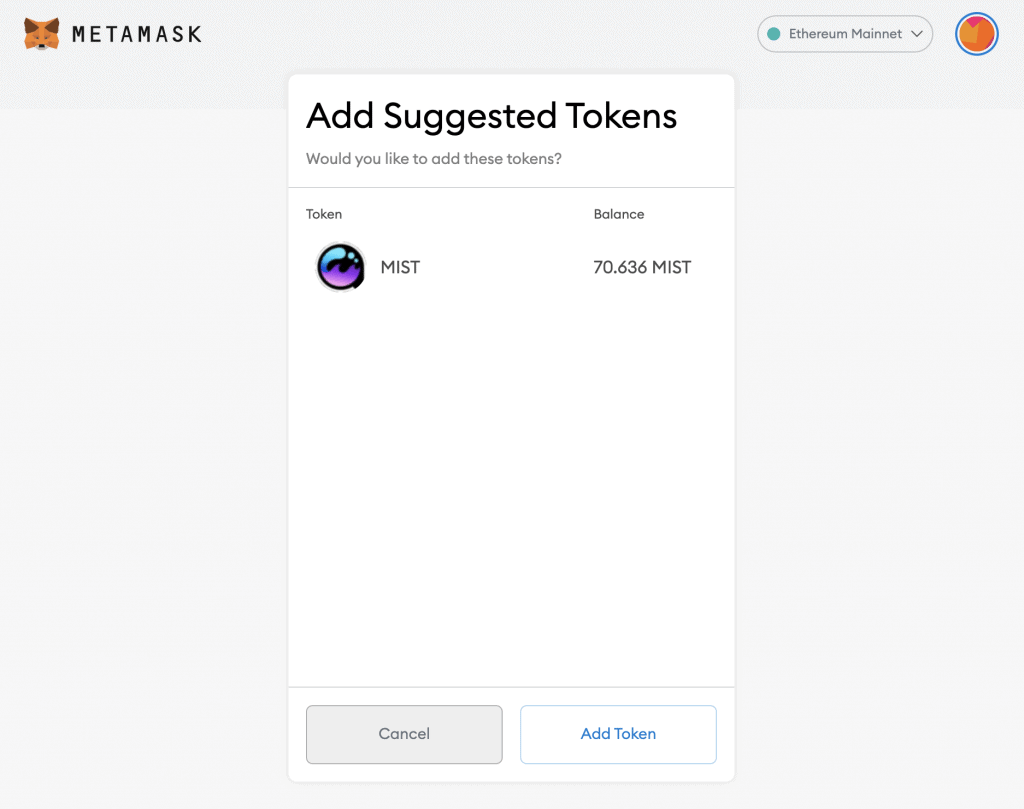Click the MIST token logo icon
Viewport: 1024px width, 809px height.
[x=340, y=267]
